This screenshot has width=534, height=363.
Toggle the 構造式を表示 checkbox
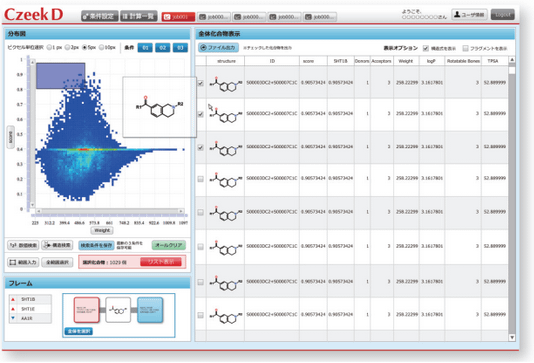tap(426, 48)
